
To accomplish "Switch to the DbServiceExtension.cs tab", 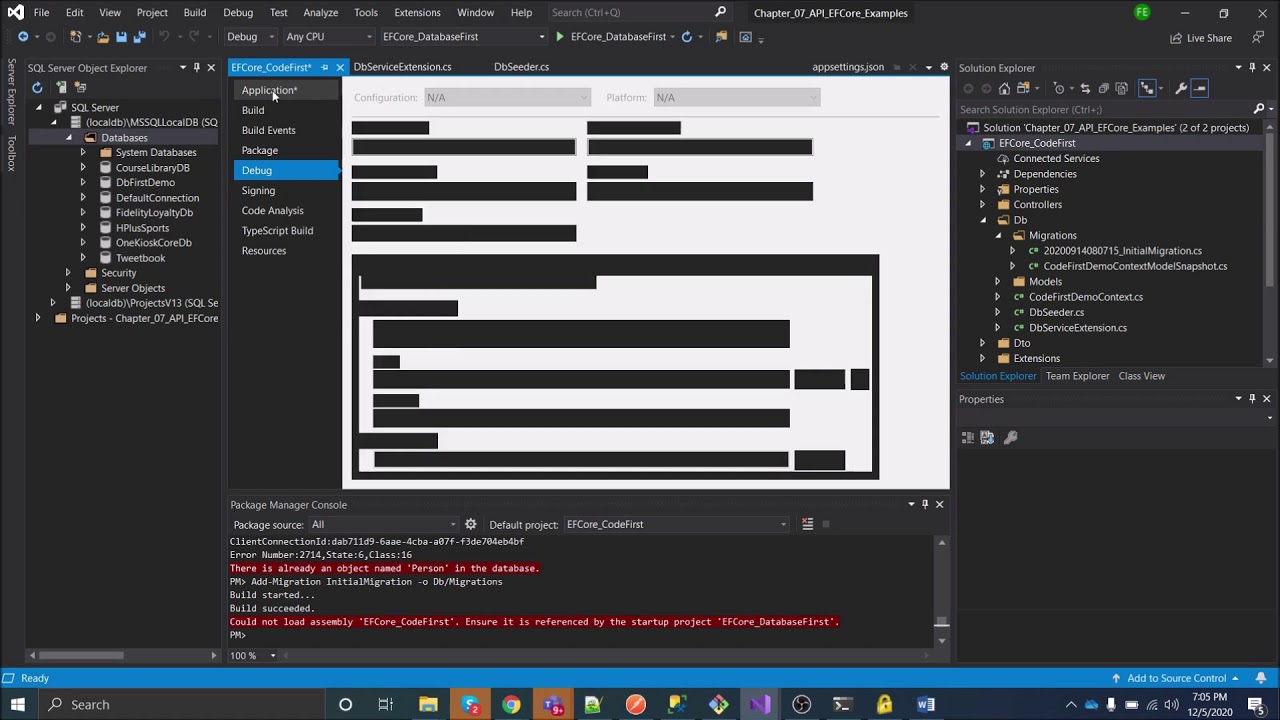I will [x=402, y=67].
